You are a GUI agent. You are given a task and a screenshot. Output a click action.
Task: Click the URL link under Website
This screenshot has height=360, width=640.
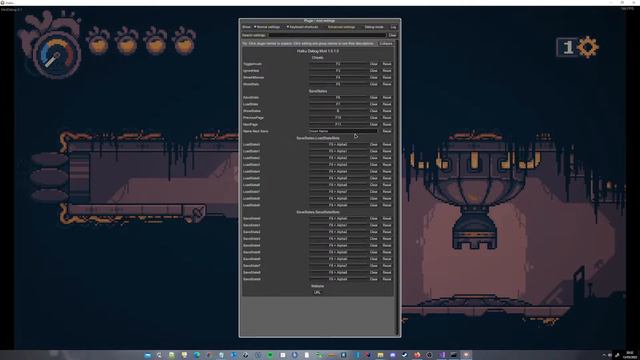click(x=317, y=292)
